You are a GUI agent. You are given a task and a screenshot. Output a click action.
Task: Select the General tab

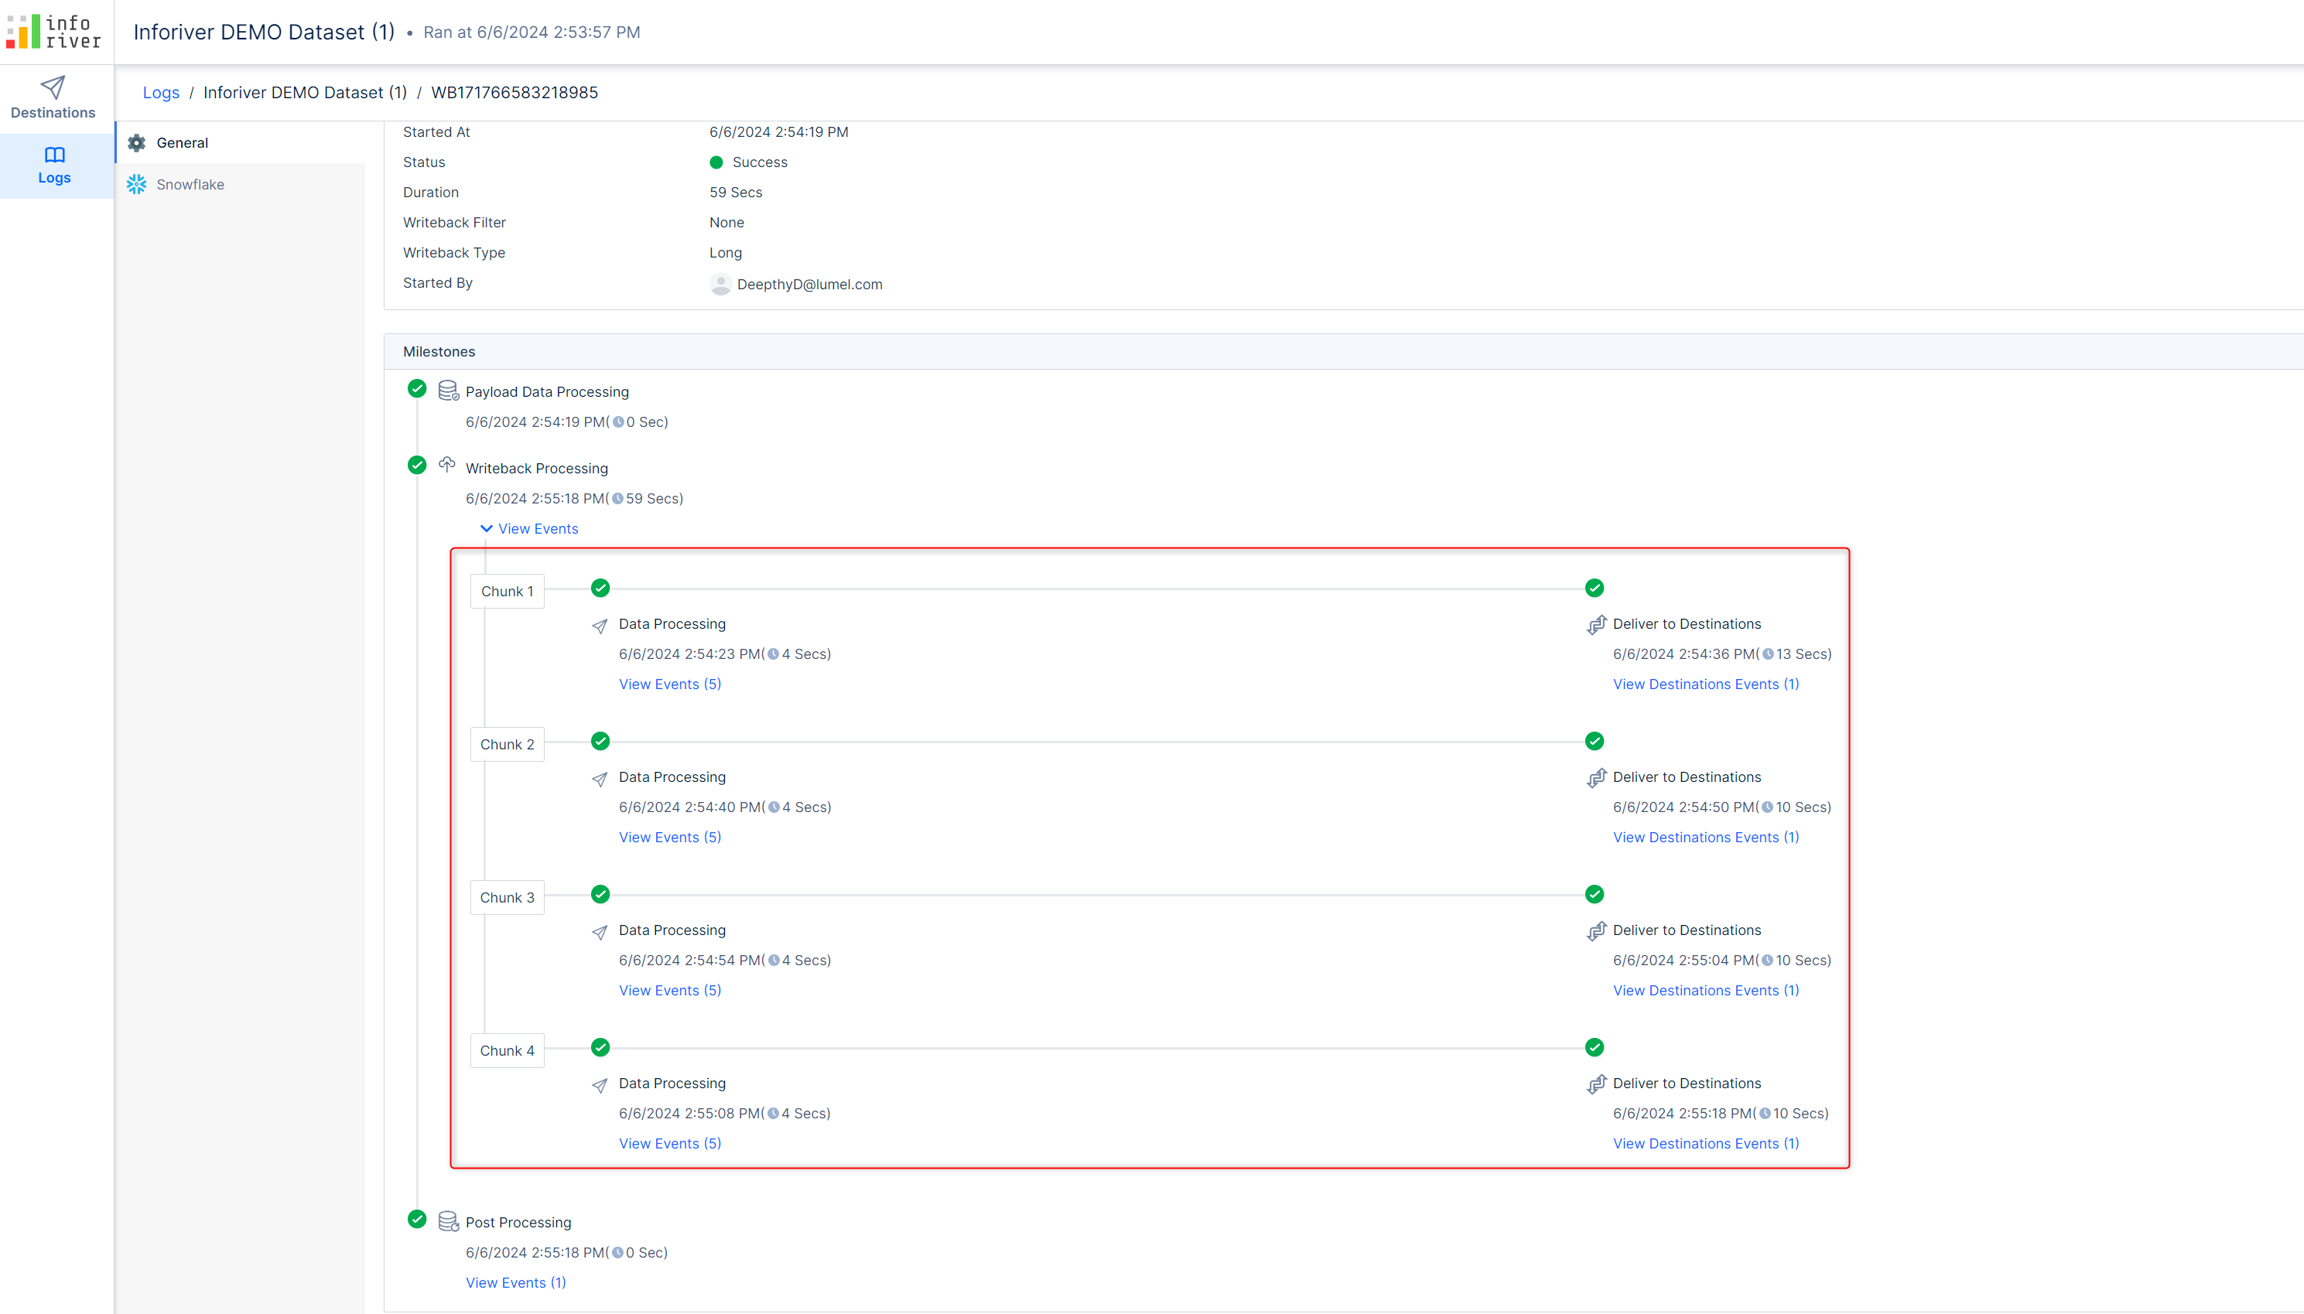coord(182,143)
